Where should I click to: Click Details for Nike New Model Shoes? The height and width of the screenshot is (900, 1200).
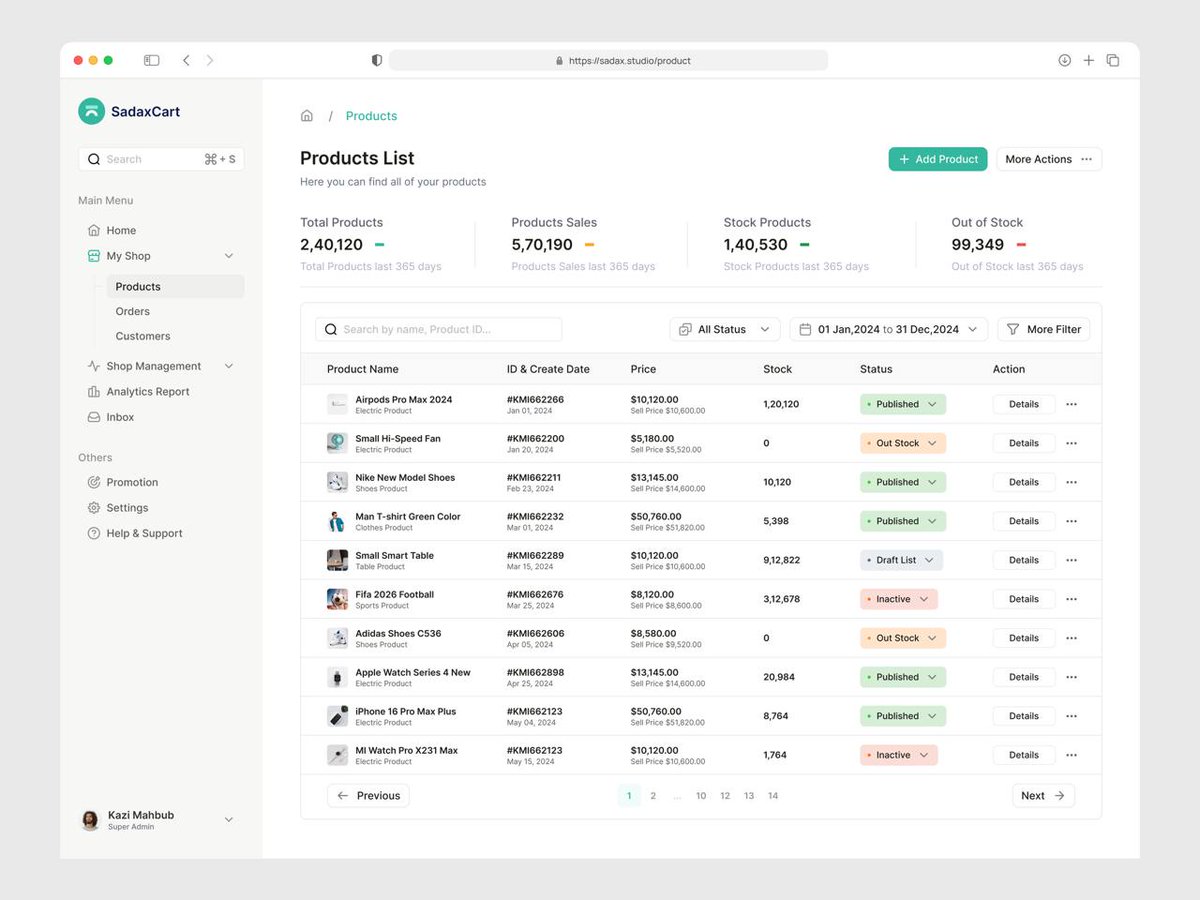click(1023, 482)
